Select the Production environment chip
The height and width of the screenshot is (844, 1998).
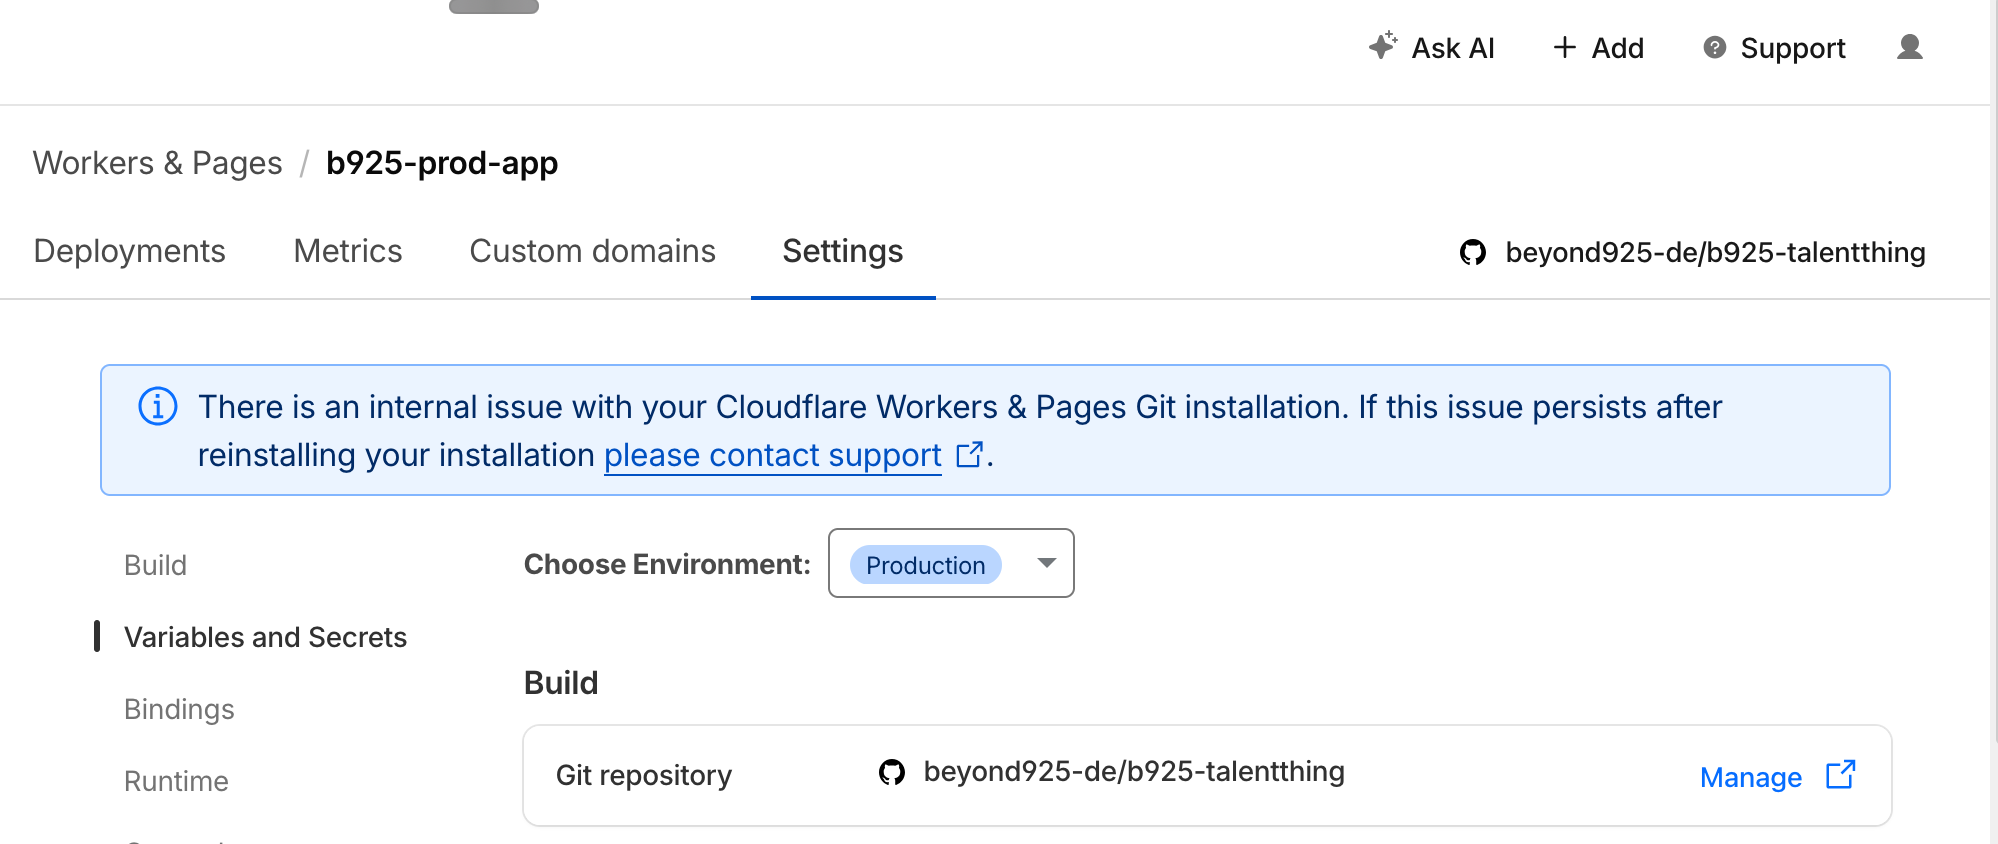(x=925, y=565)
